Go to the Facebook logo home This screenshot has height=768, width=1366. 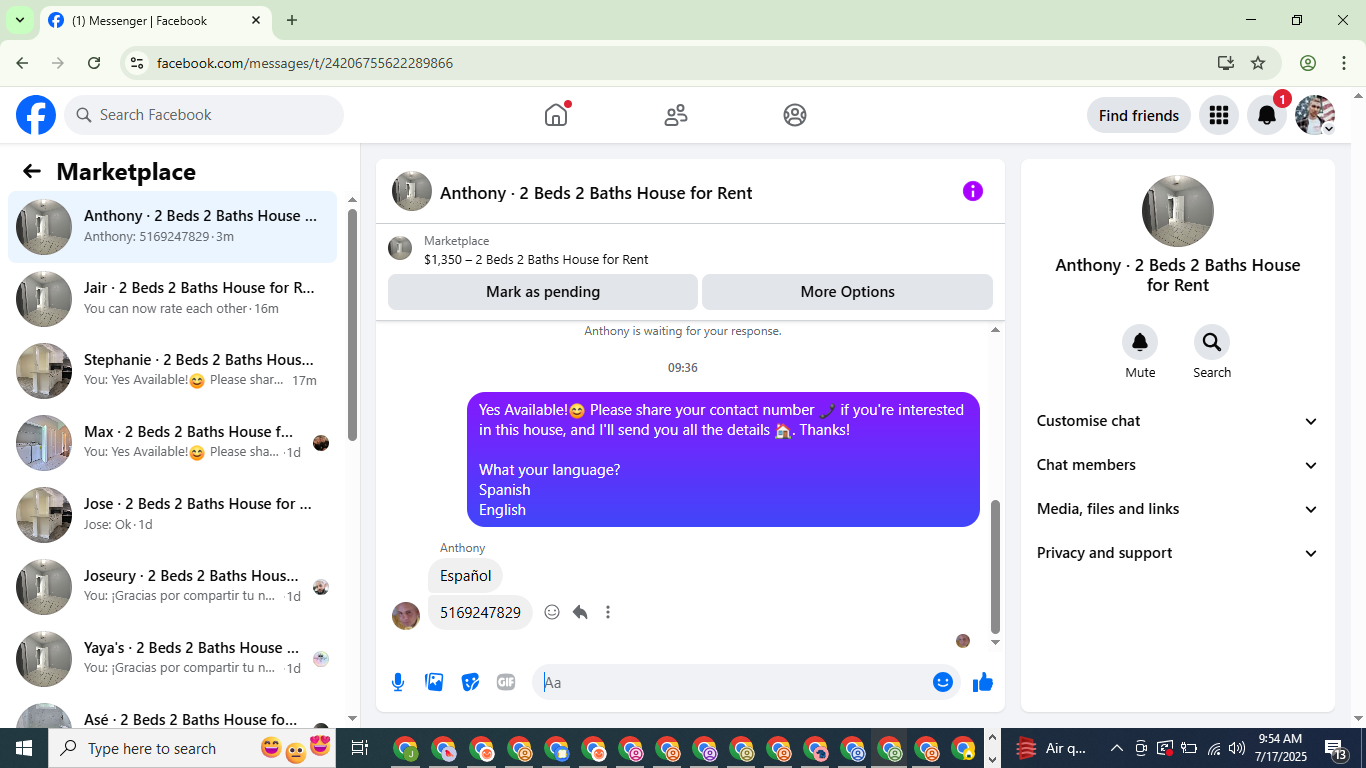(36, 115)
